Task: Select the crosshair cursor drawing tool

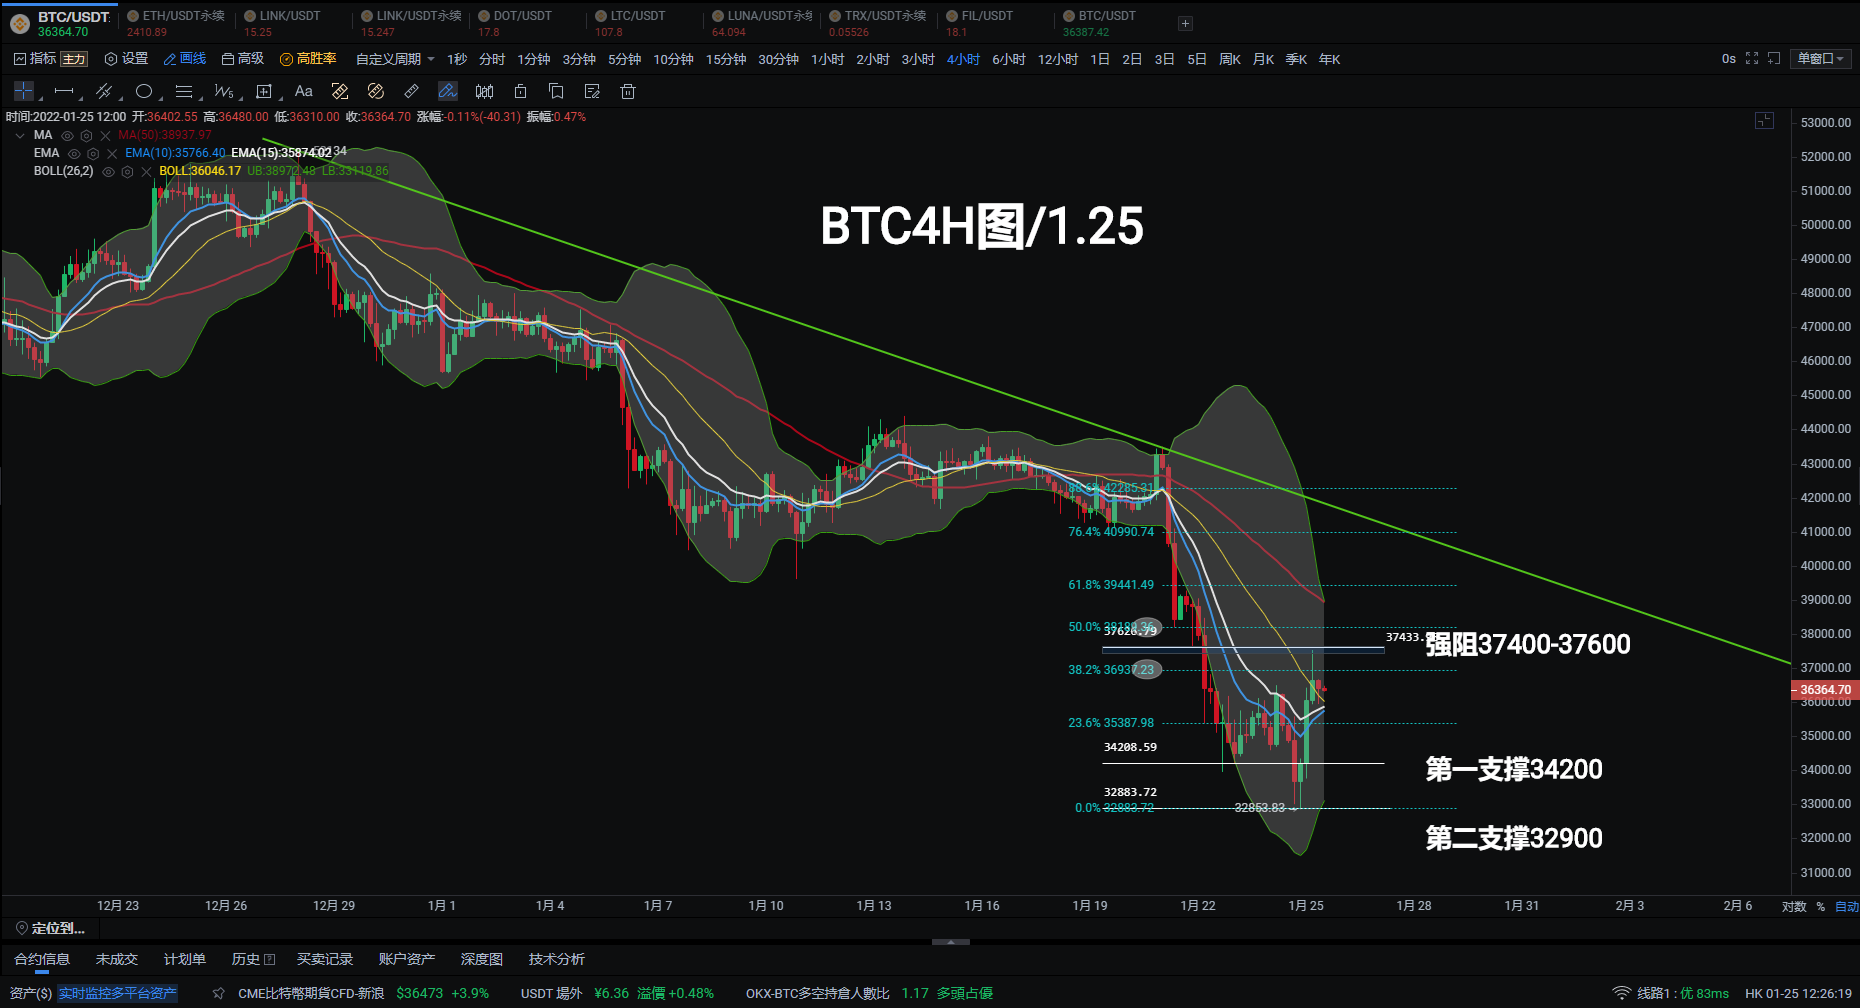Action: (x=24, y=91)
